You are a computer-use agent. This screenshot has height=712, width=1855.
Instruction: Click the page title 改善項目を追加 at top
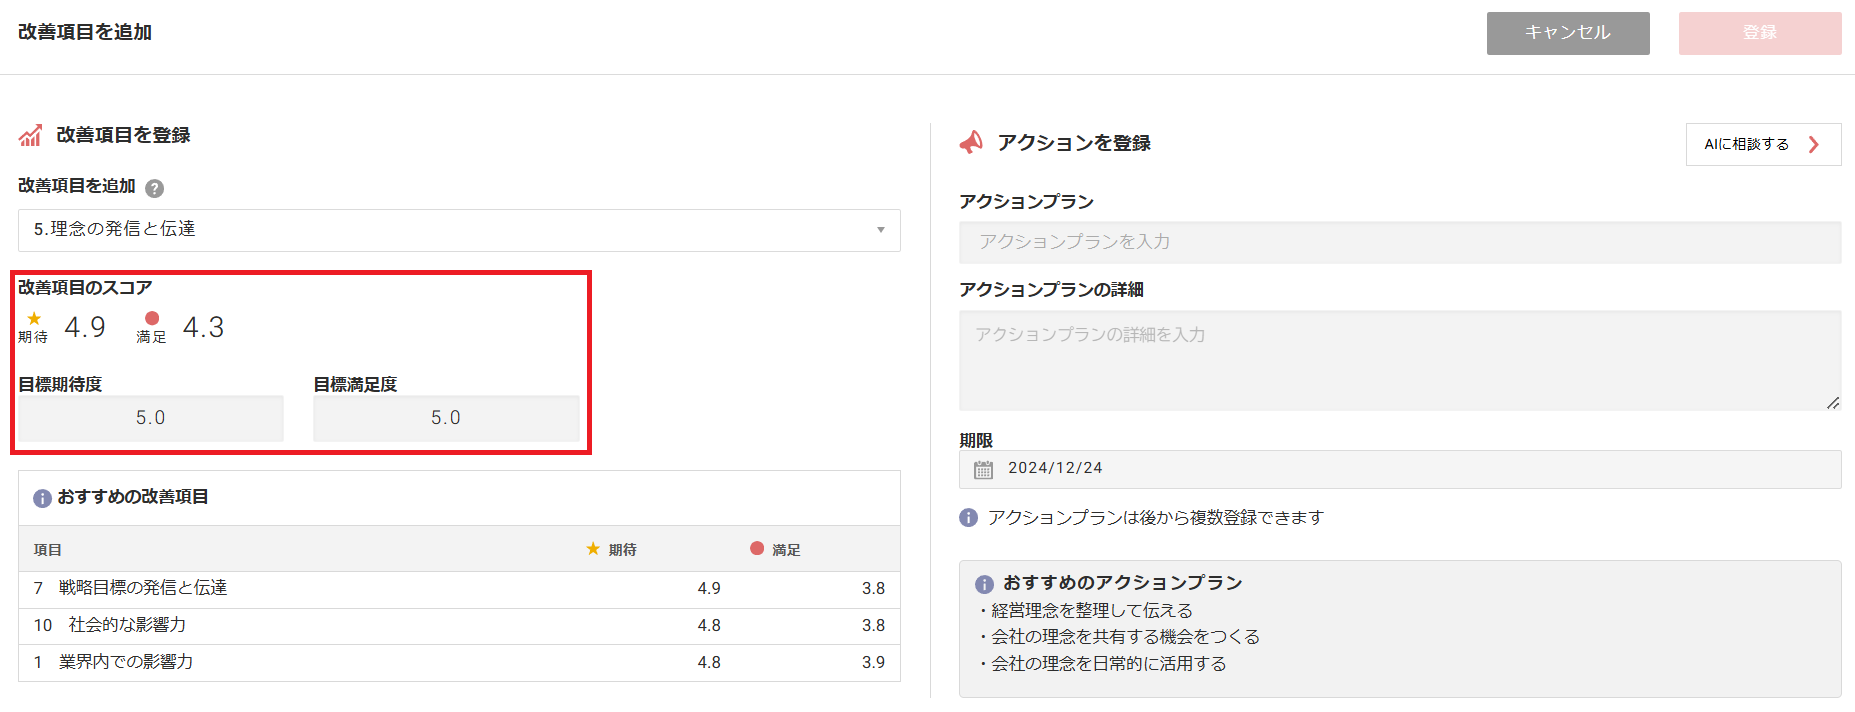click(85, 32)
